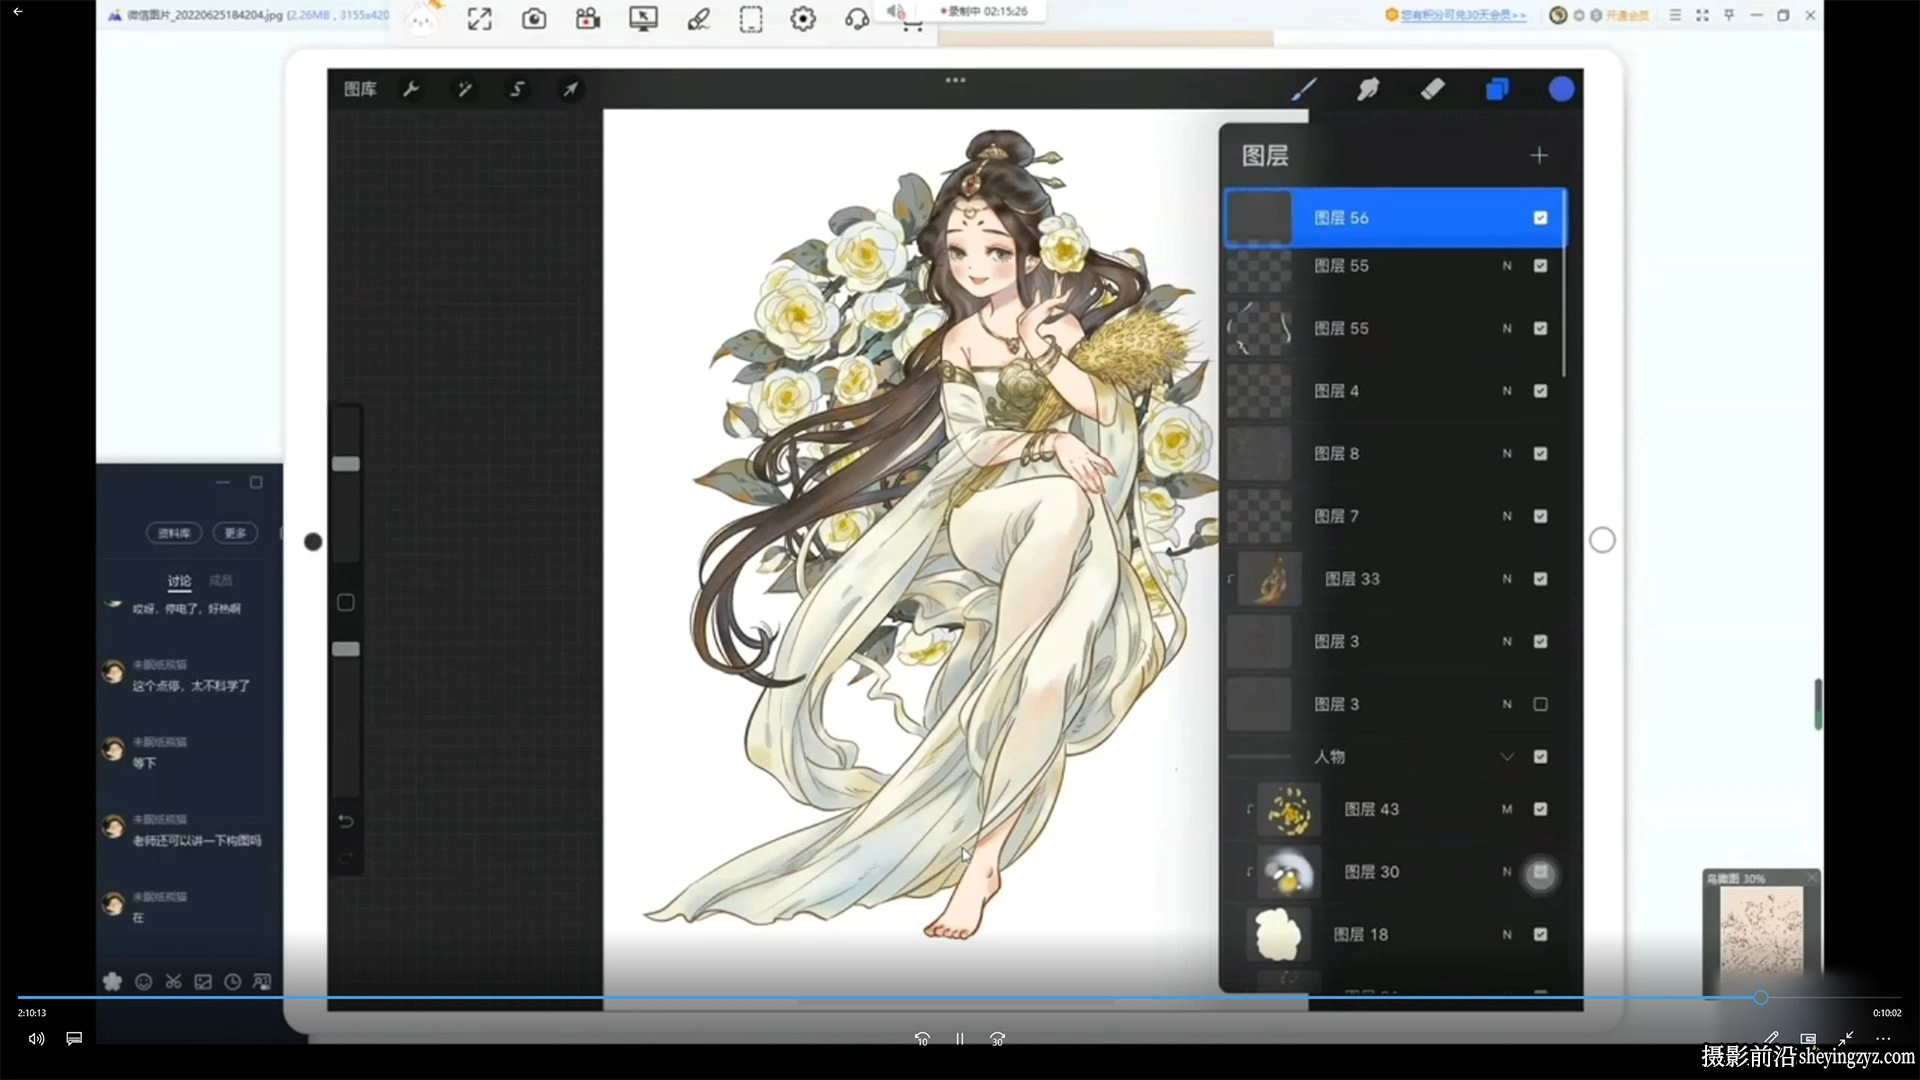Take a snapshot with the camera icon
This screenshot has height=1080, width=1920.
(x=534, y=19)
